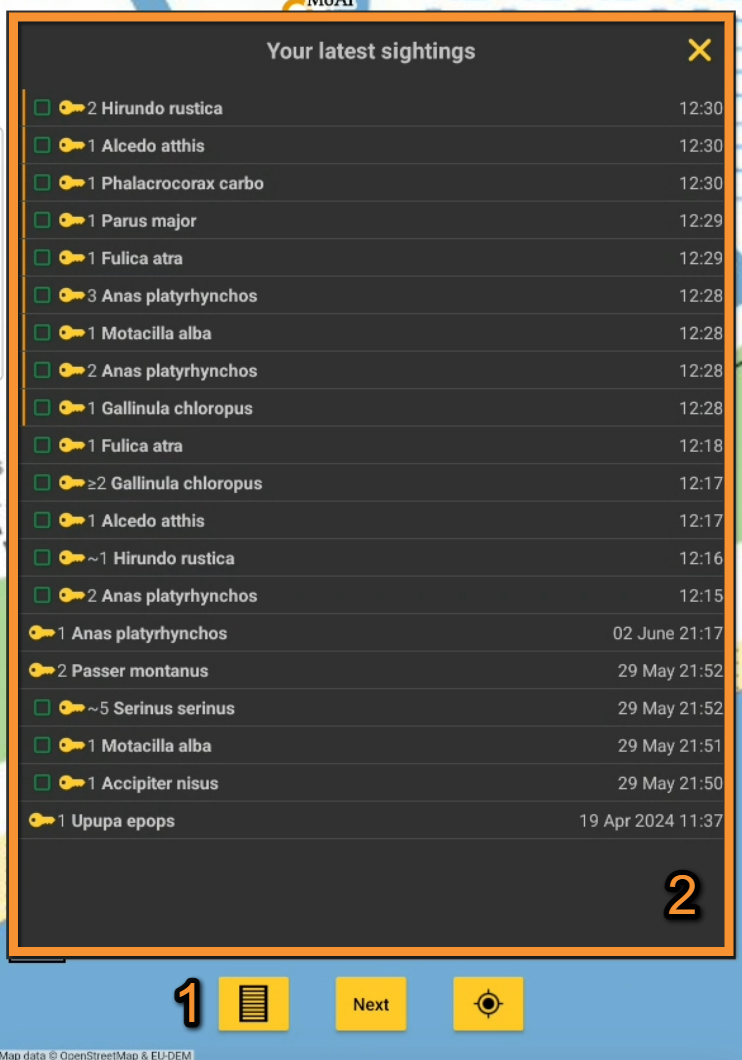The width and height of the screenshot is (742, 1060).
Task: Tick checkbox for 2 Hirundo rustica 12:30
Action: [42, 108]
